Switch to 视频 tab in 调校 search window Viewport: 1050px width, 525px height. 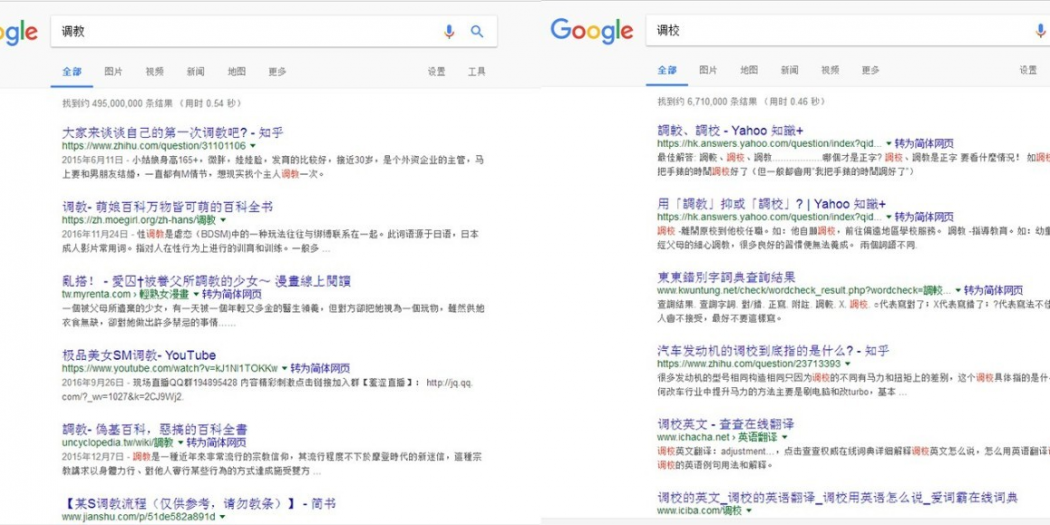coord(830,70)
